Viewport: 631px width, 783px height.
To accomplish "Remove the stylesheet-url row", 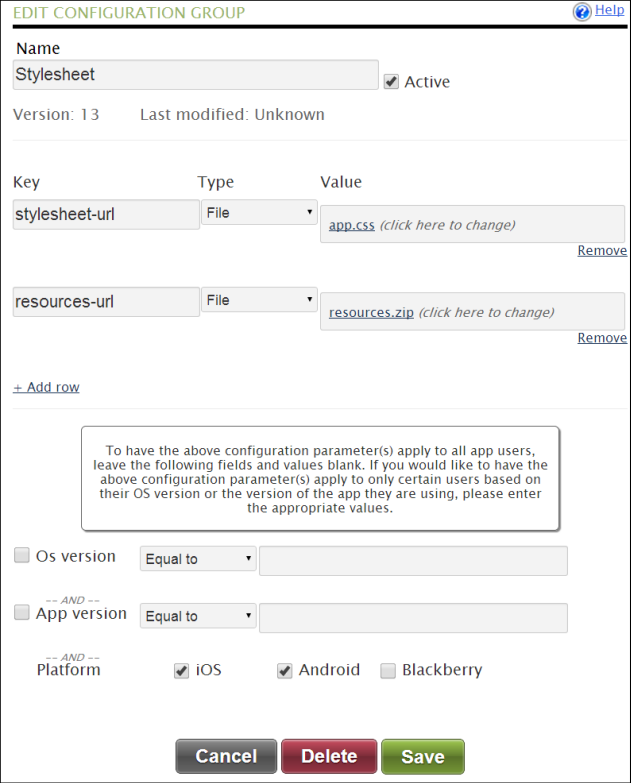I will tap(602, 251).
